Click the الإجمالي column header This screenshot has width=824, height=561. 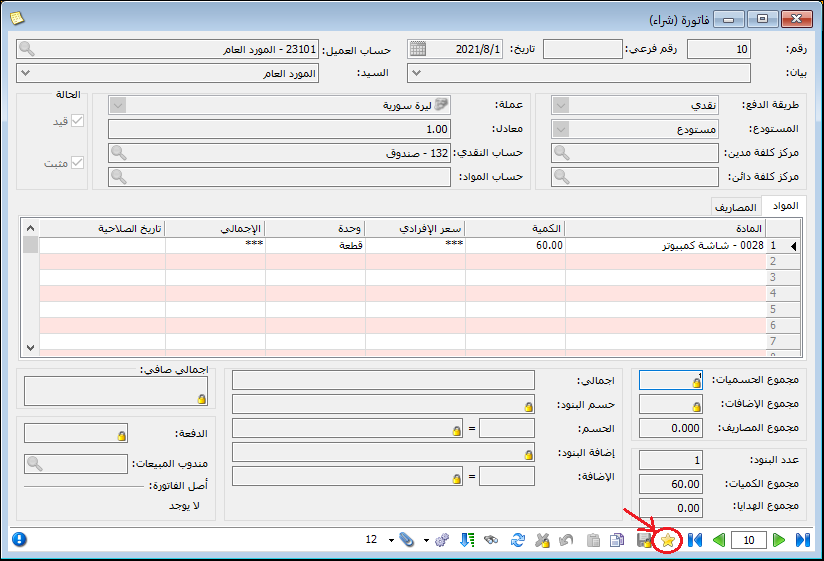pos(215,228)
